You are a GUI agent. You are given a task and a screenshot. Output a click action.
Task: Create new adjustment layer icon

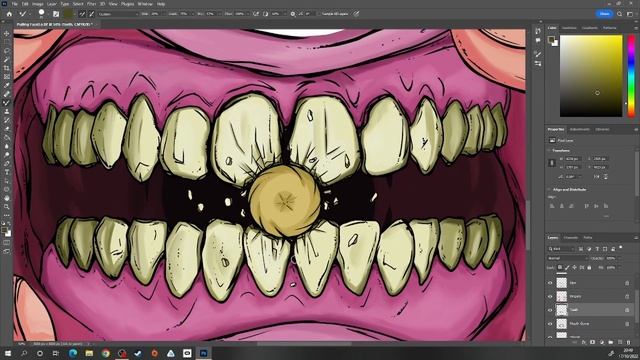602,342
